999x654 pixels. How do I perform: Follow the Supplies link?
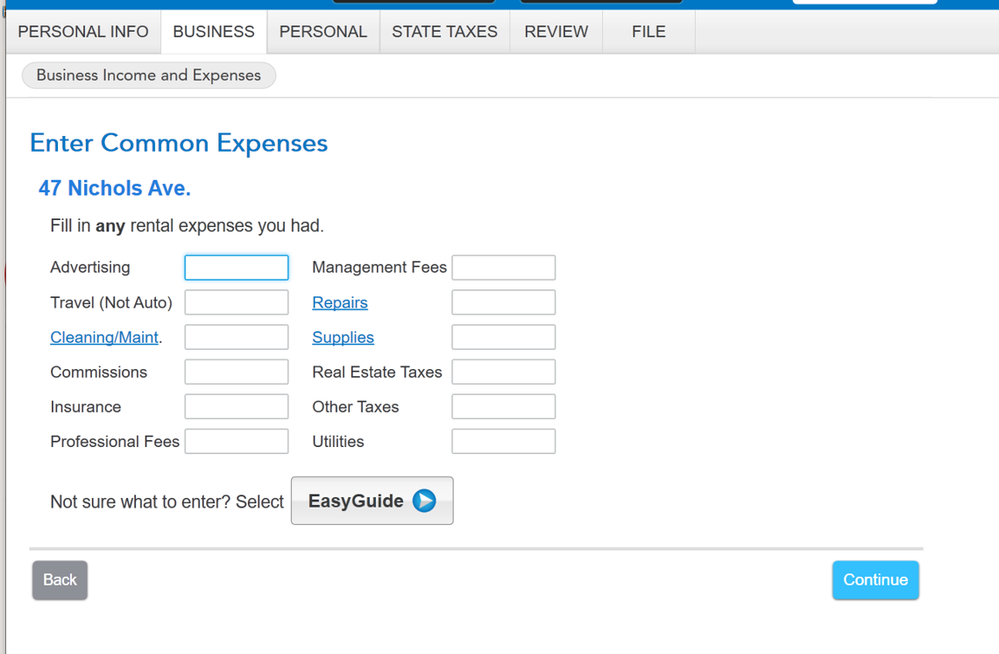pos(343,338)
